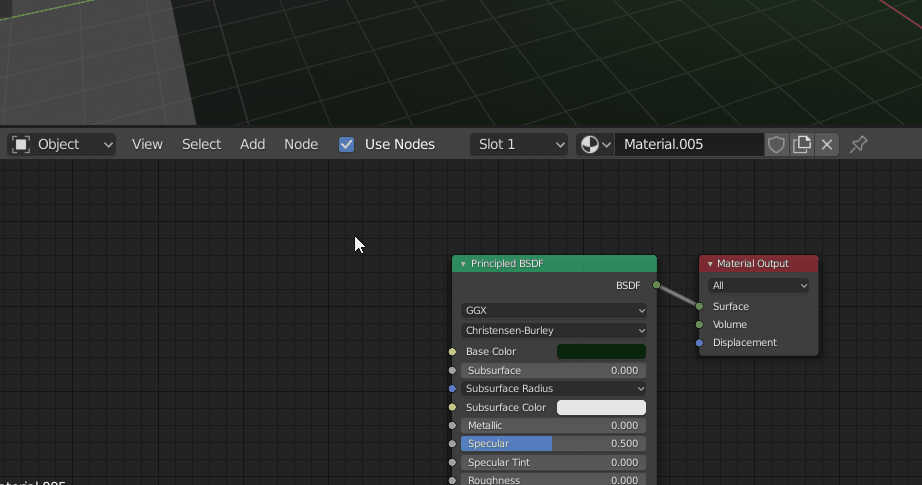Adjust the Specular Tint slider

pos(553,463)
